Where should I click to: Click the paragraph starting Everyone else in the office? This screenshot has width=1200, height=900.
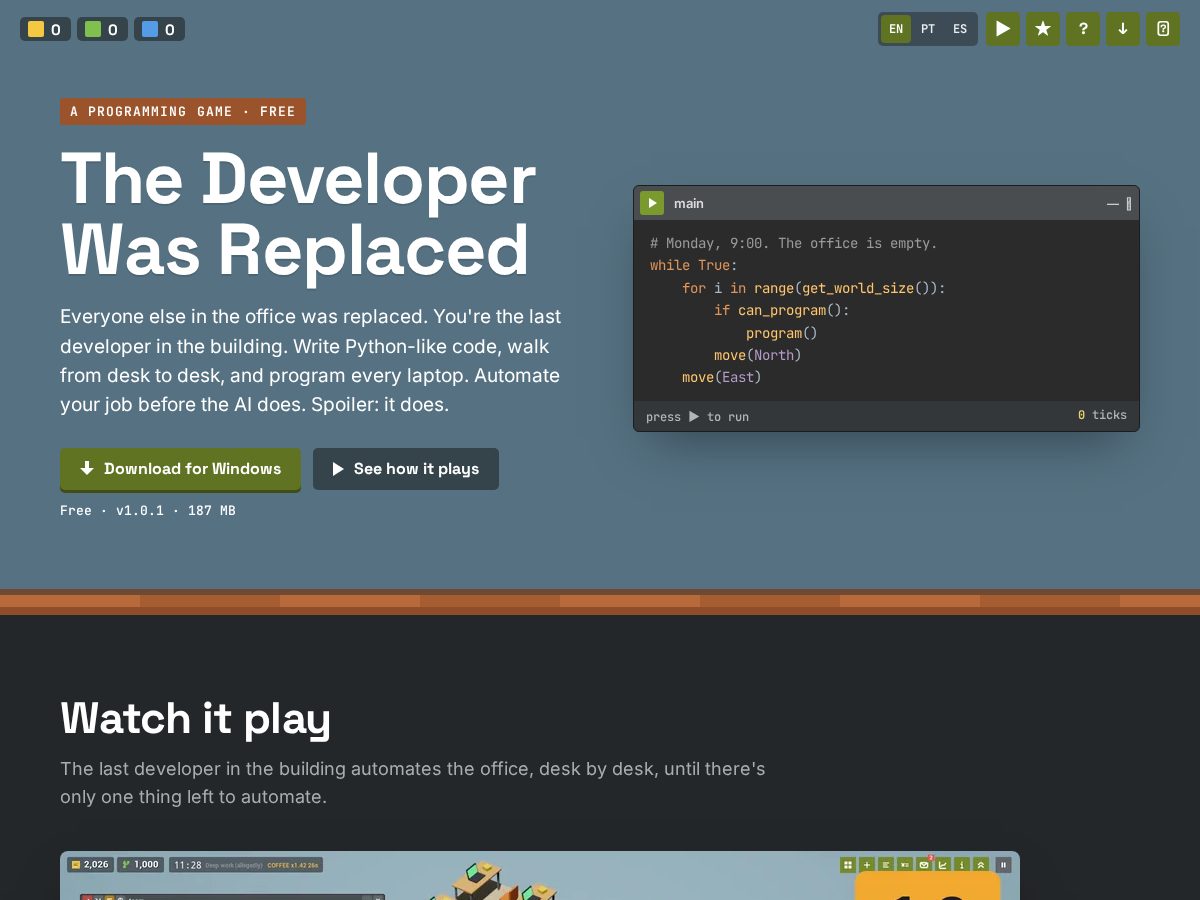pos(311,361)
